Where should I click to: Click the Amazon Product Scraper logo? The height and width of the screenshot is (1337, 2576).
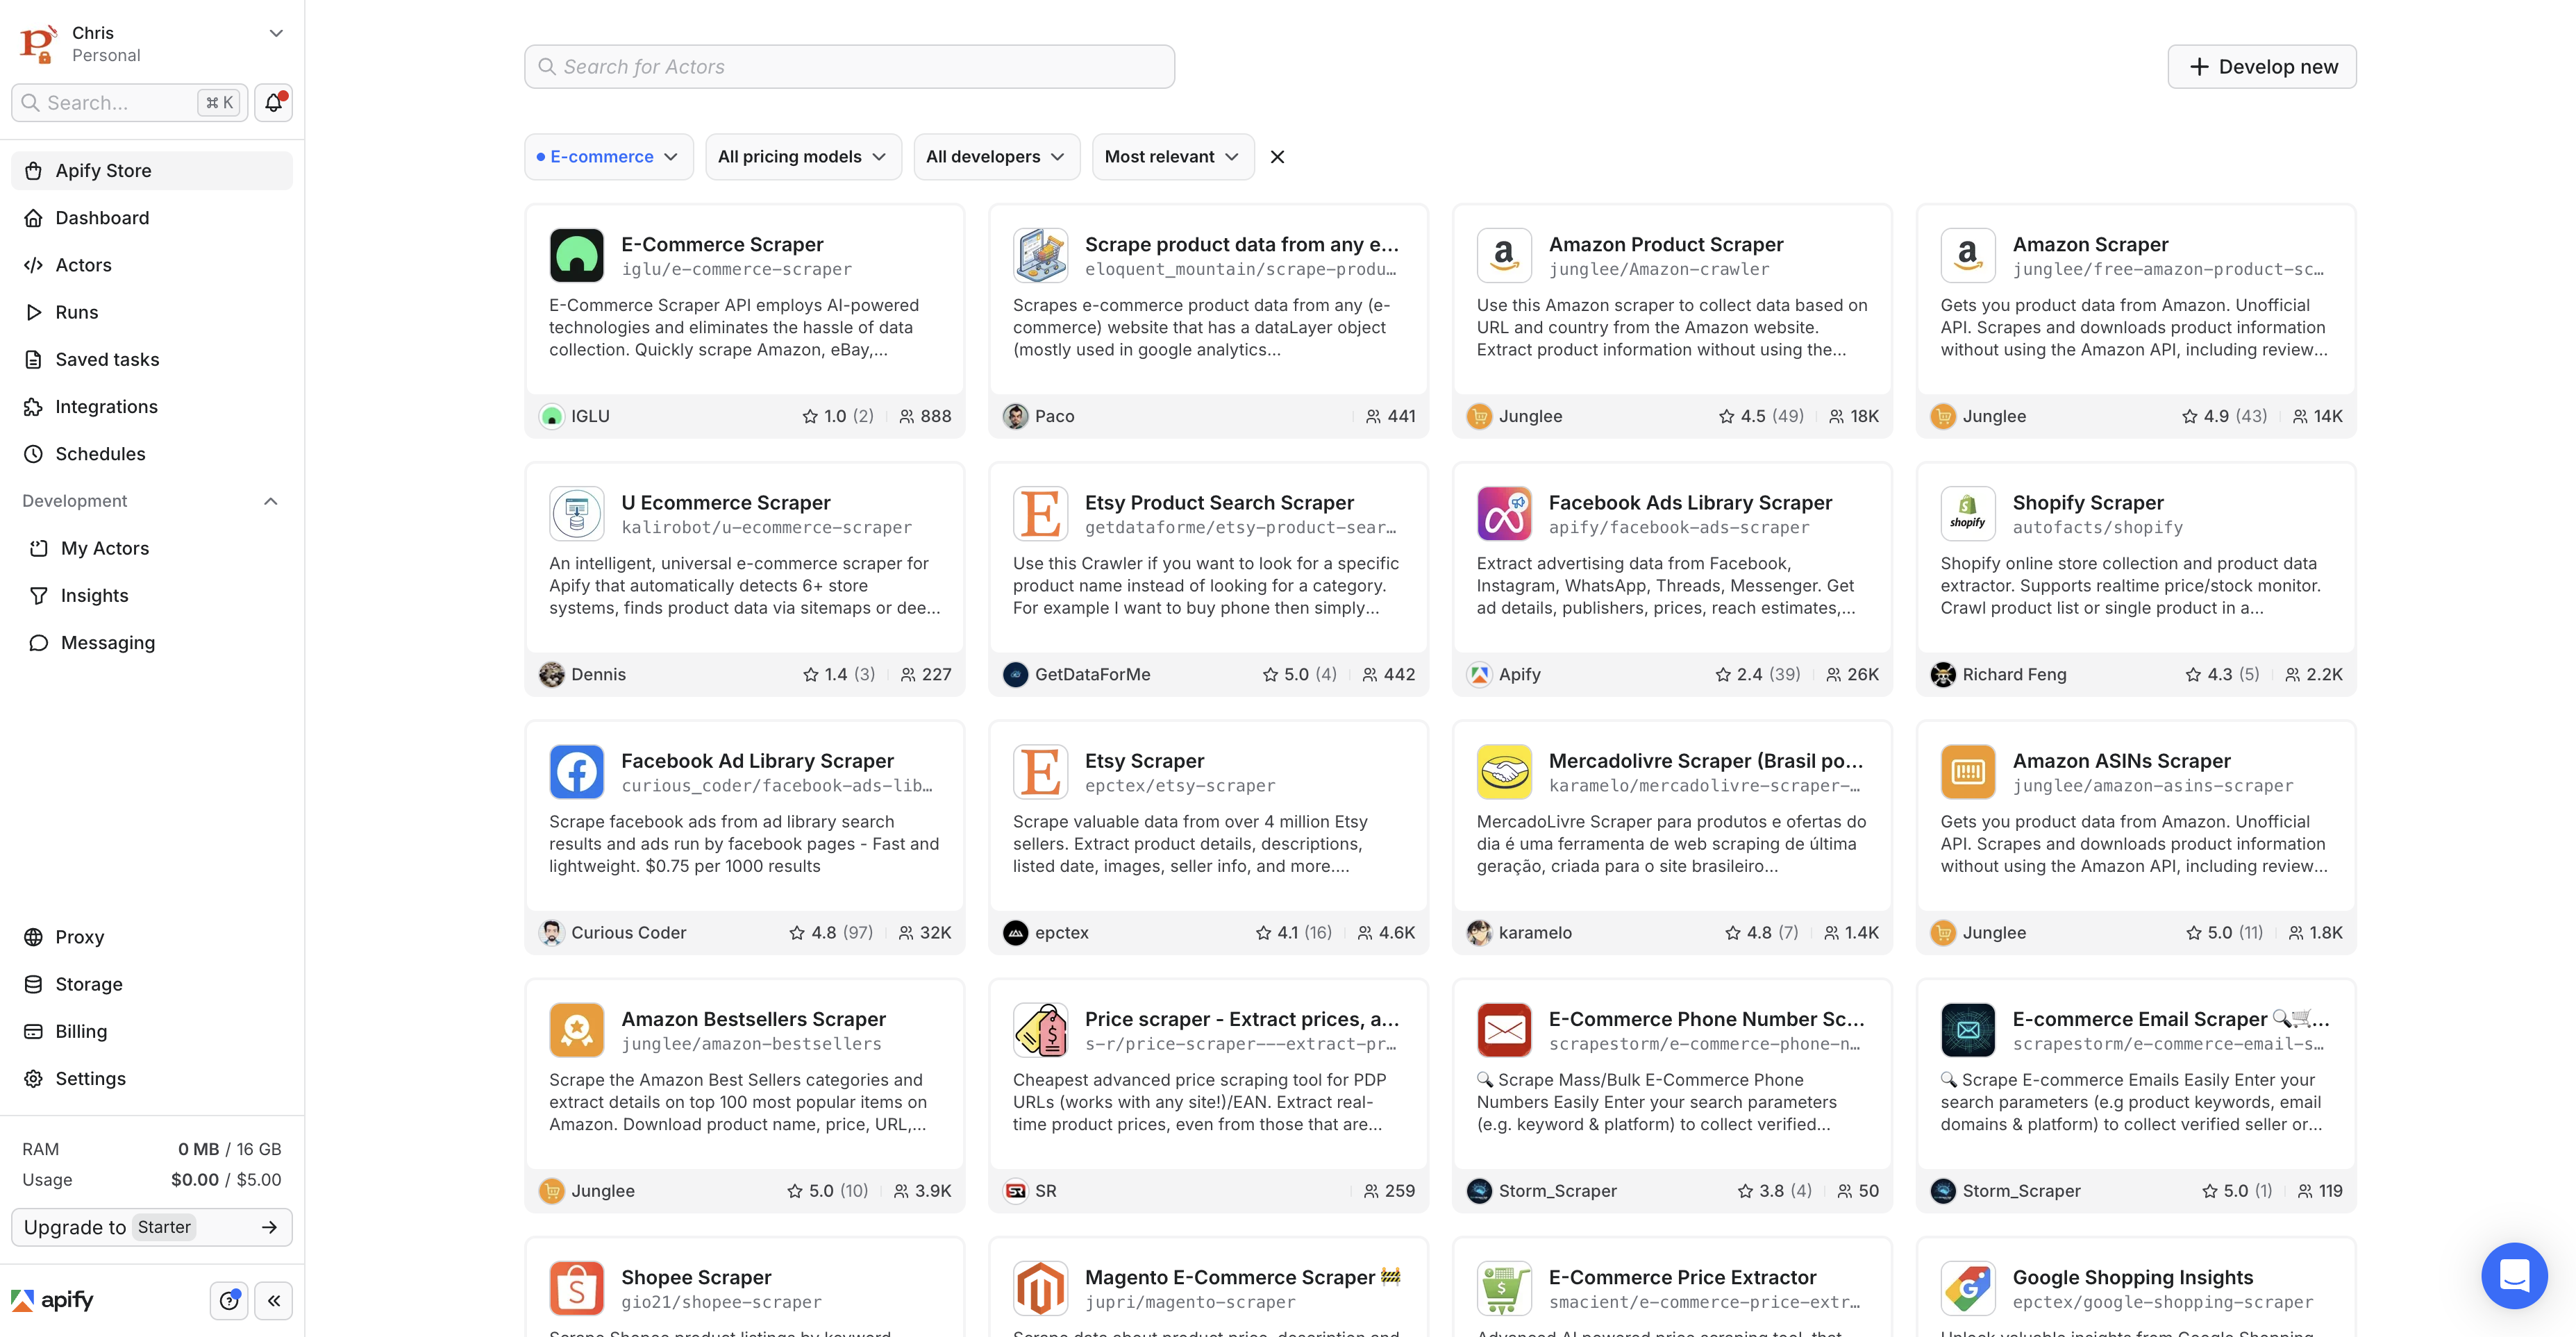click(1504, 256)
